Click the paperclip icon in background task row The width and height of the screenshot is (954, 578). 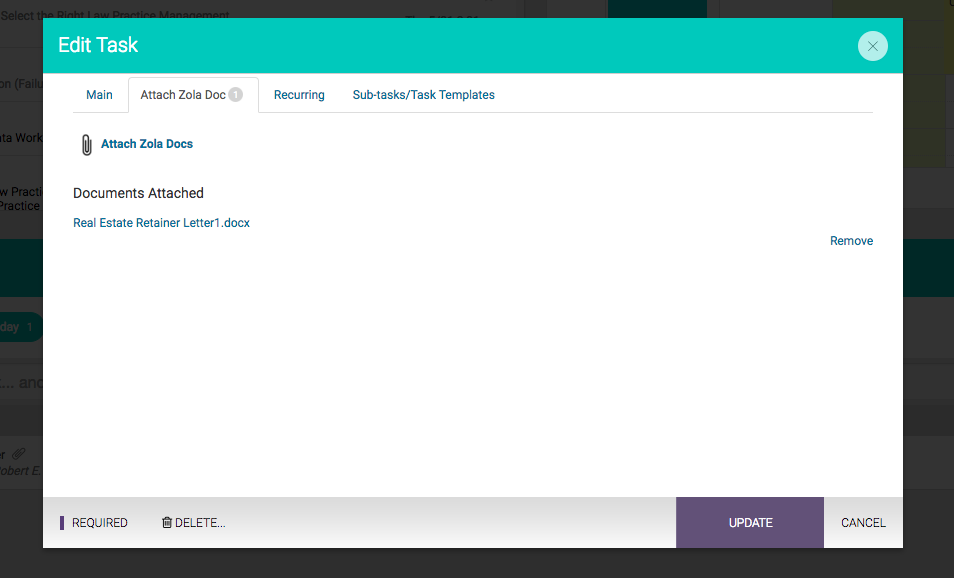(x=19, y=453)
